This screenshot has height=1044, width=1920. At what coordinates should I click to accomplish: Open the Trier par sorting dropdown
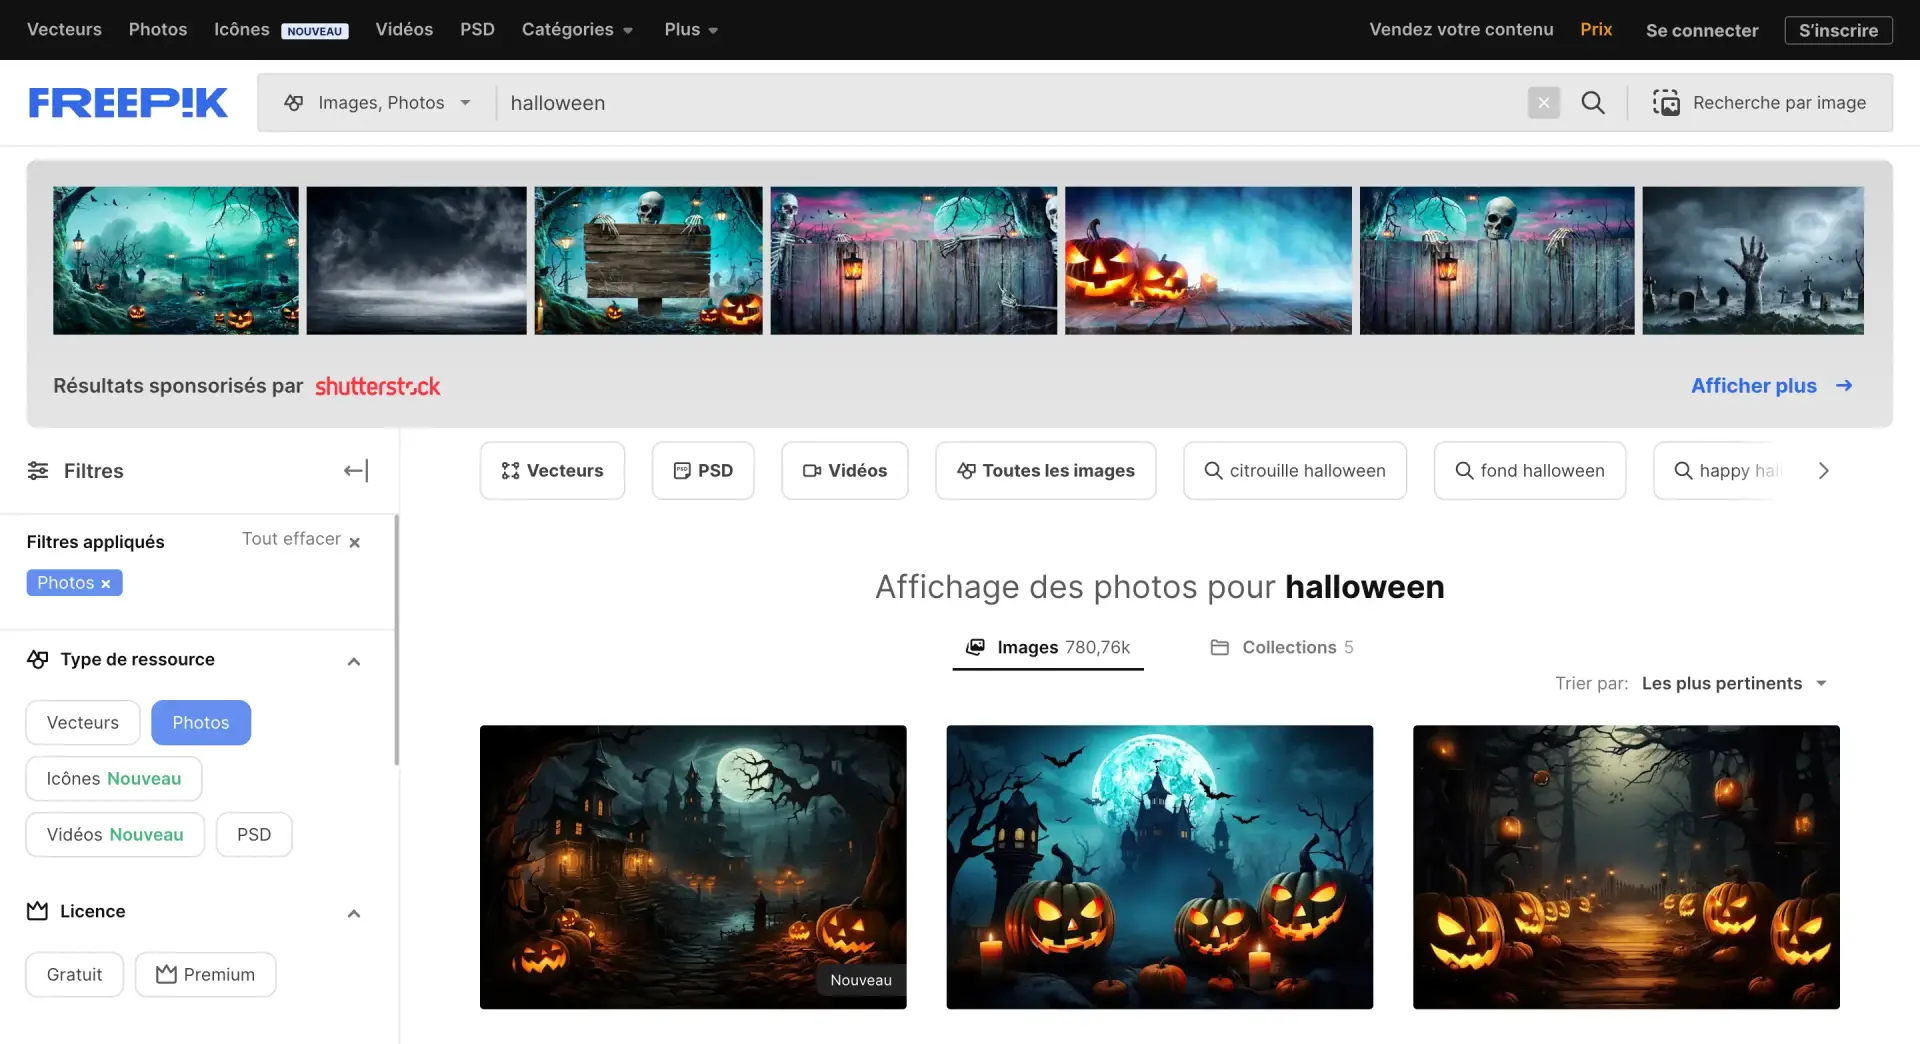[1735, 684]
